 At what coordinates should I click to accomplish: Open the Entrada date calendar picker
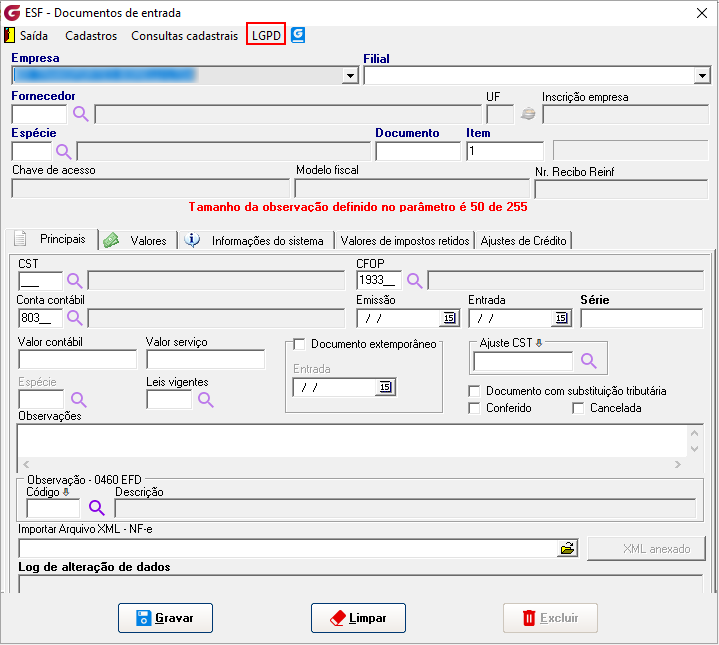click(561, 318)
